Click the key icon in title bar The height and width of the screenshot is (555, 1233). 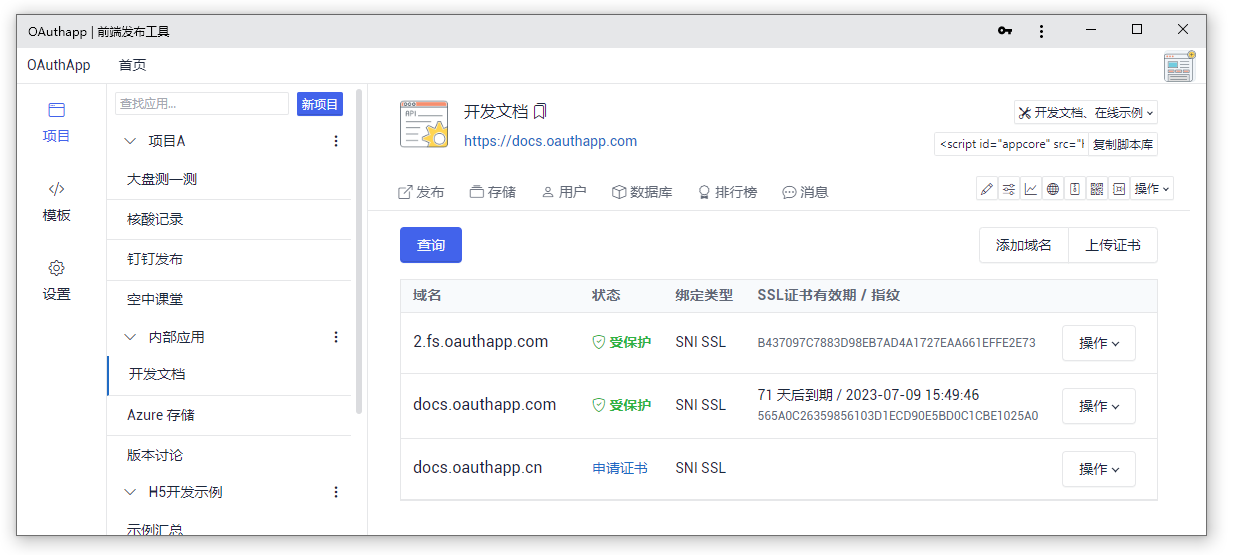[x=1005, y=31]
